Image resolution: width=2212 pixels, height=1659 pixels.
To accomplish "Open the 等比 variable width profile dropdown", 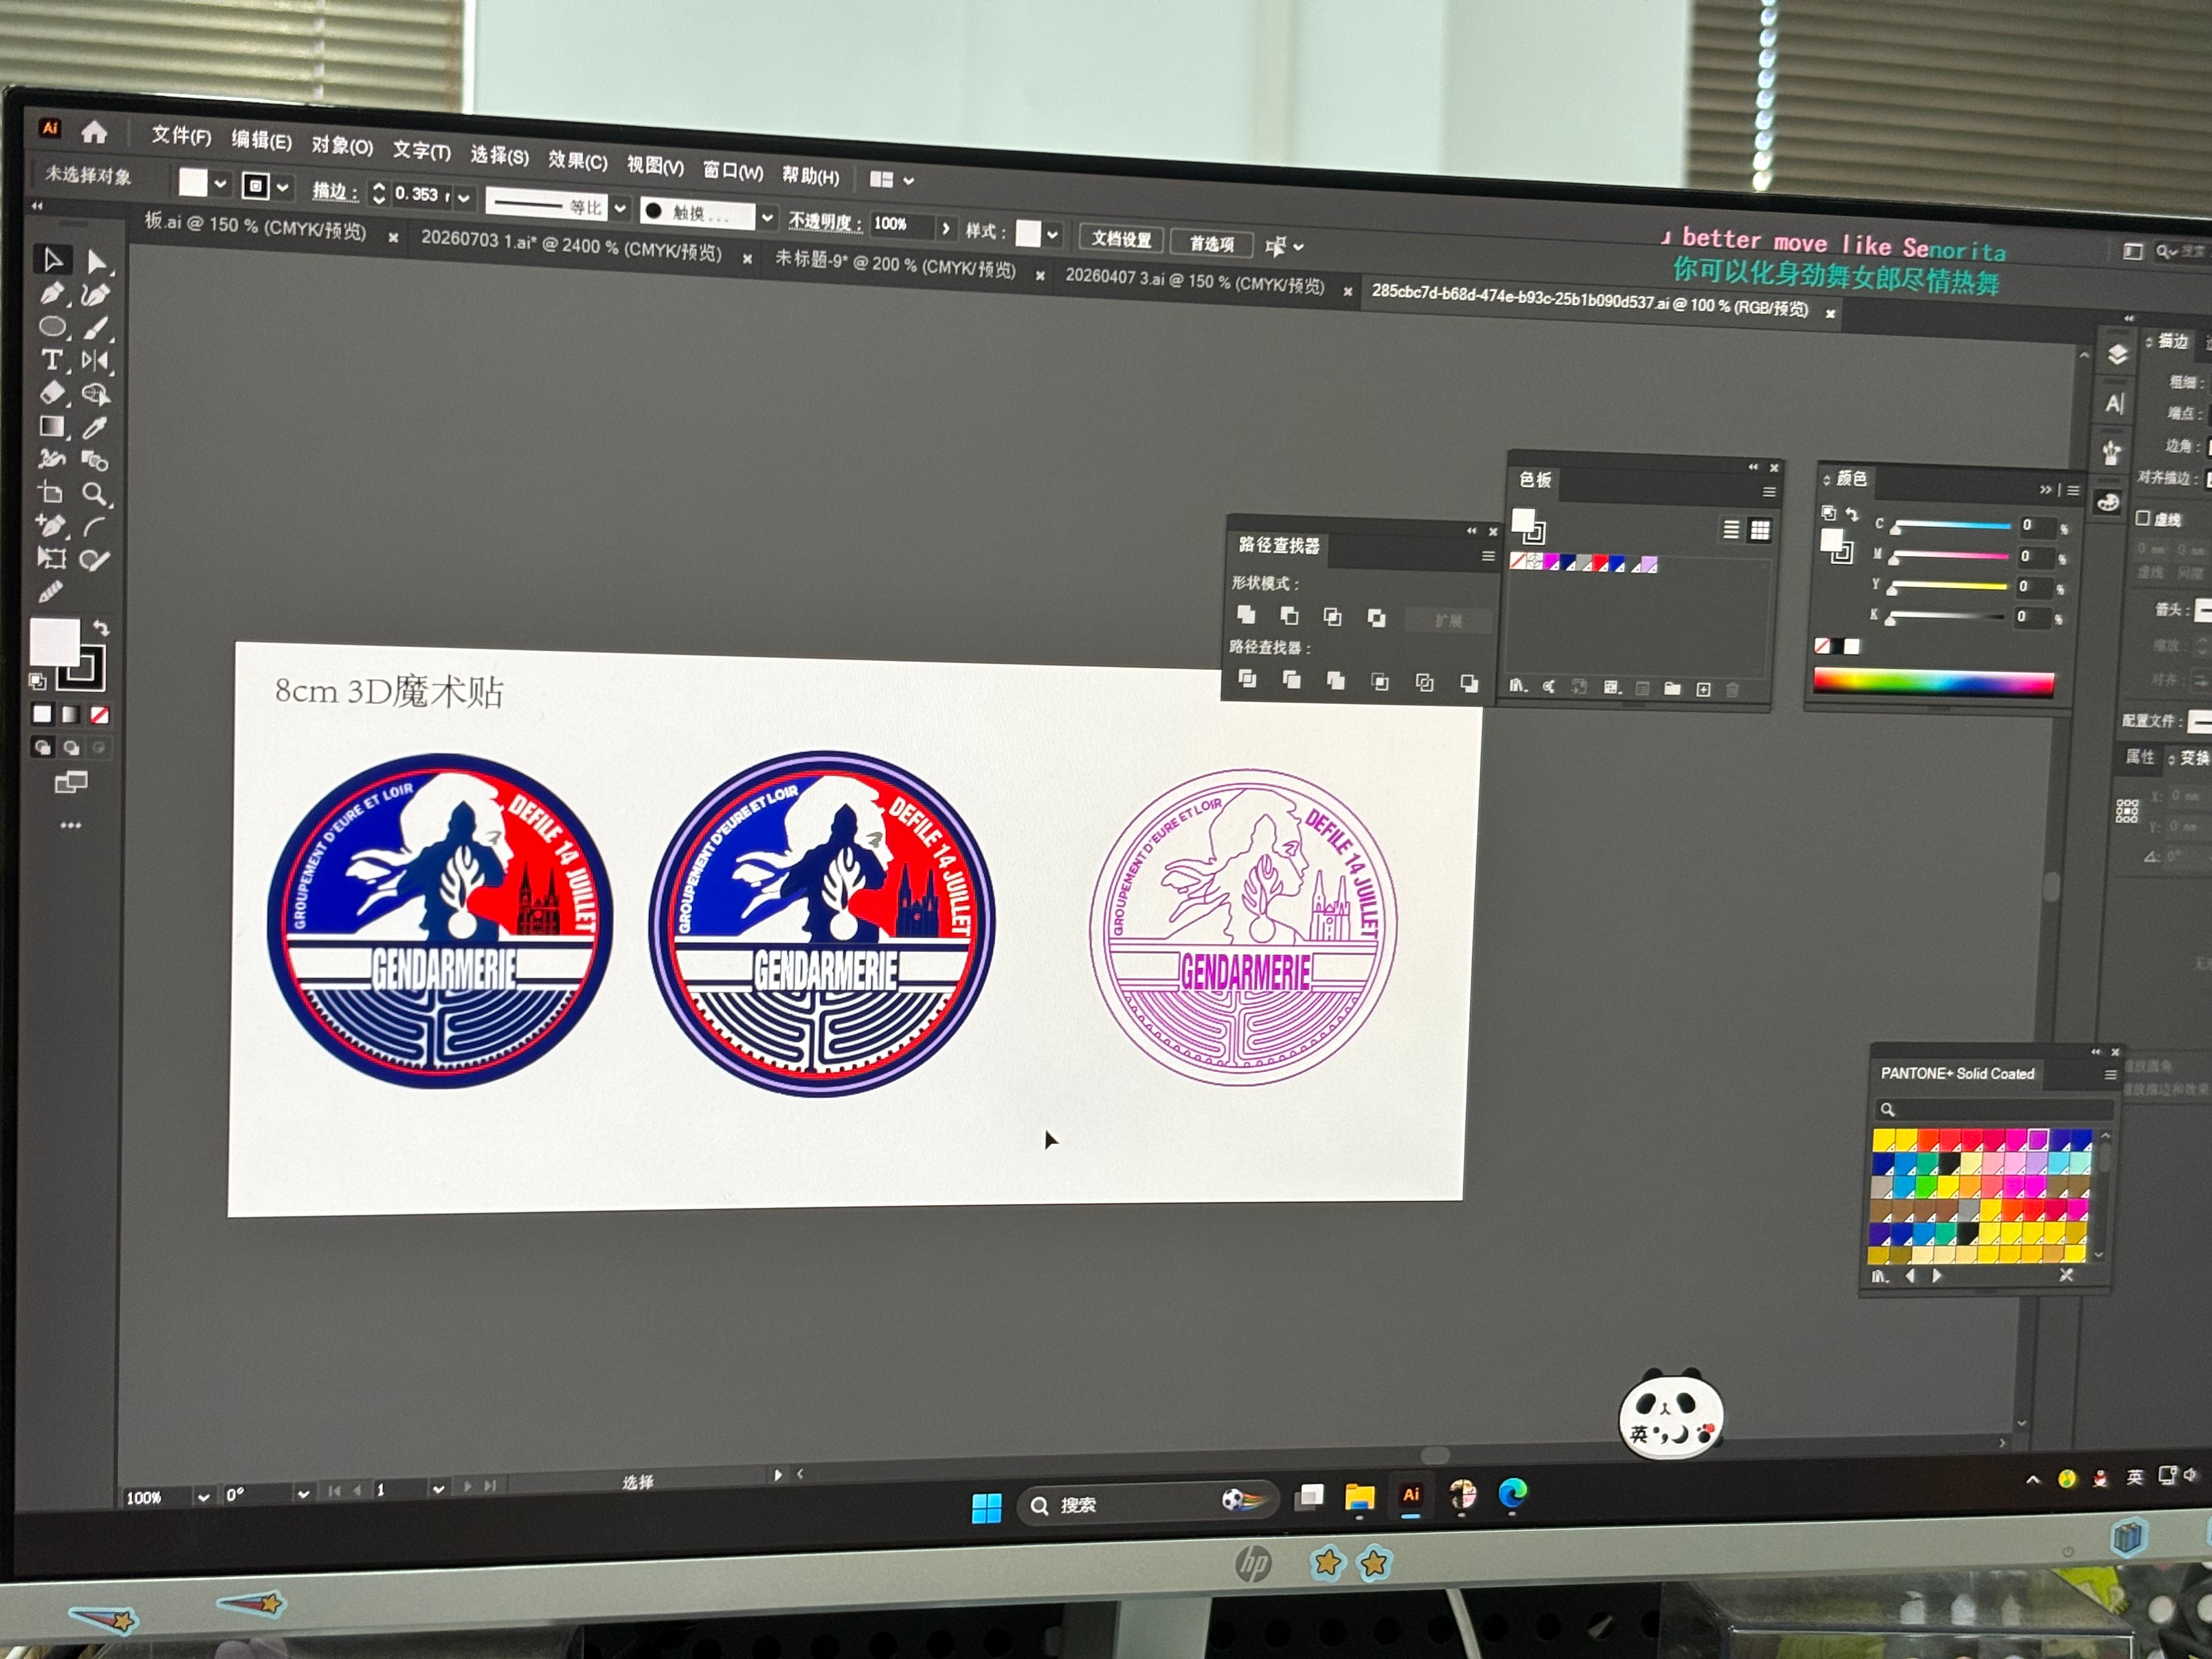I will pyautogui.click(x=620, y=208).
